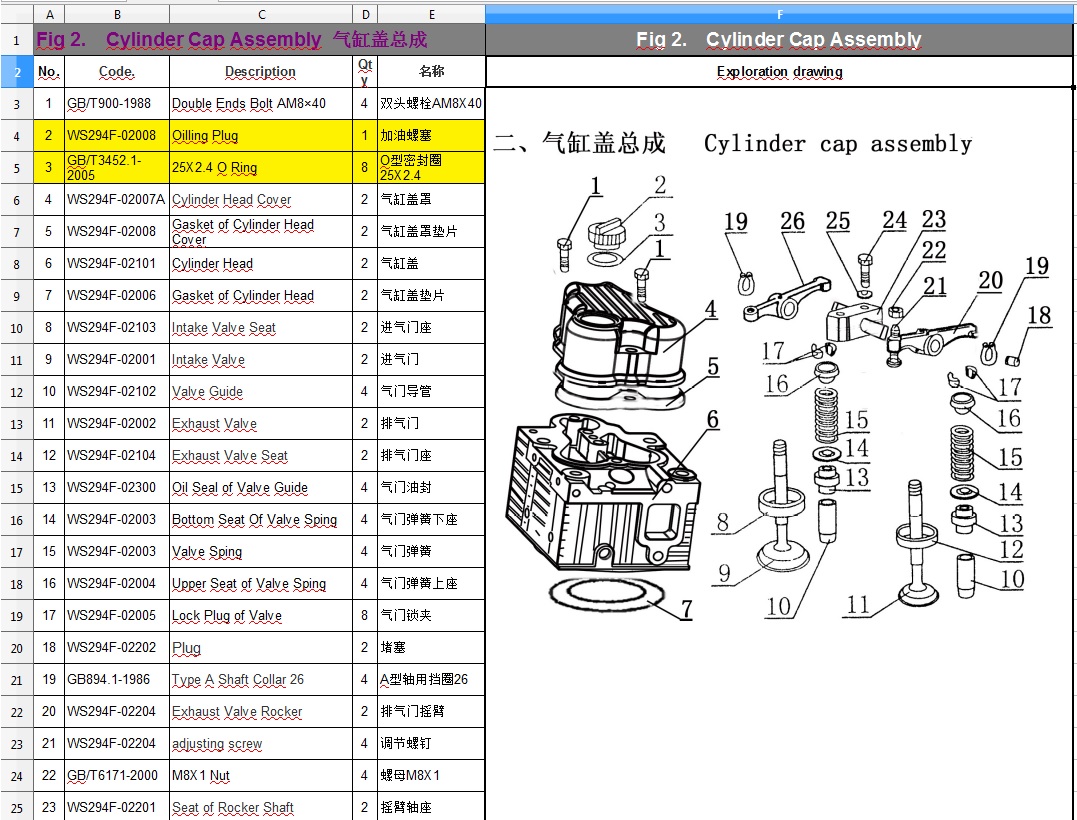Image resolution: width=1077 pixels, height=820 pixels.
Task: Select row 2 header
Action: click(16, 71)
